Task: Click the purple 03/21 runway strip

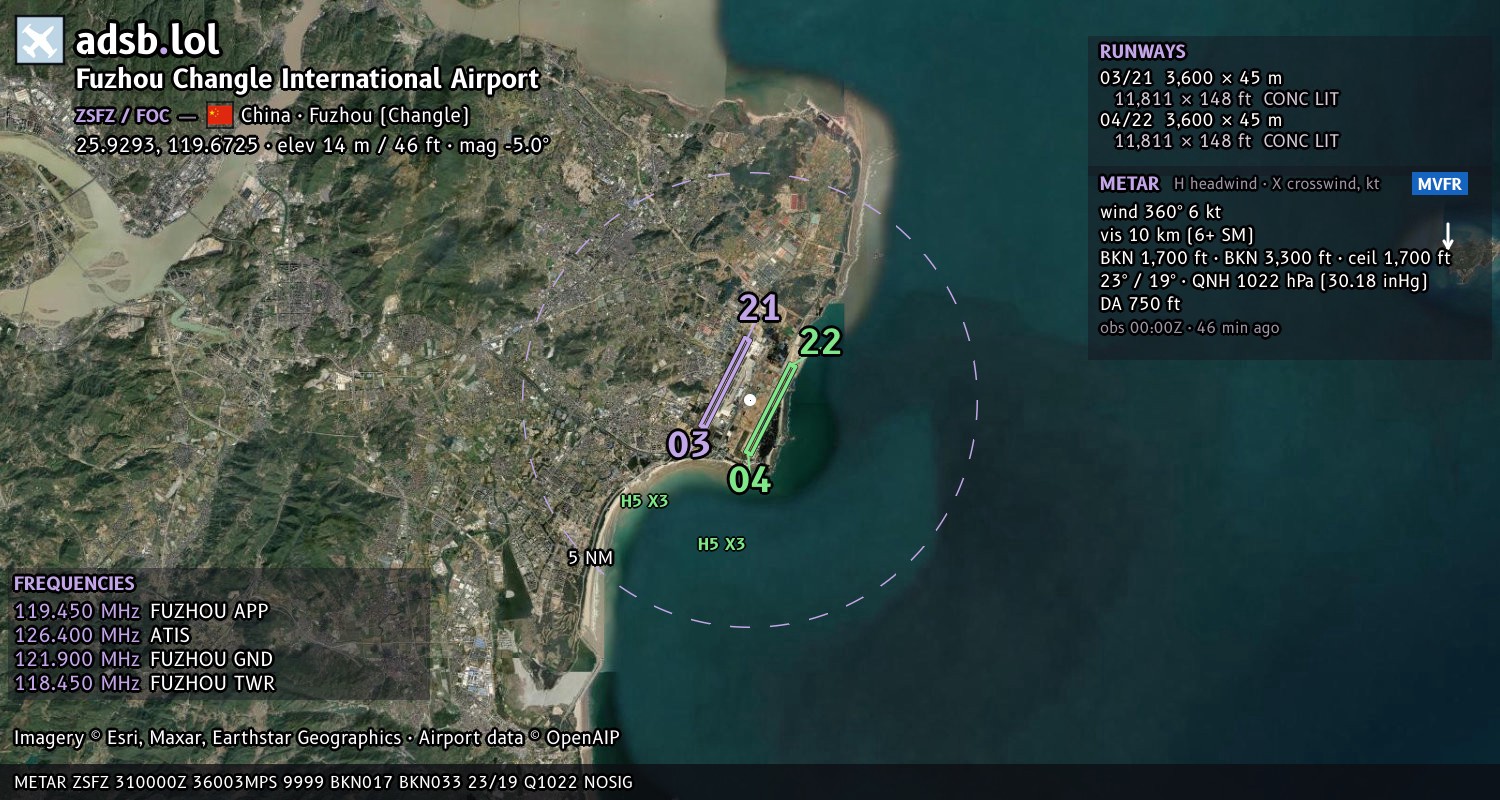Action: pos(725,384)
